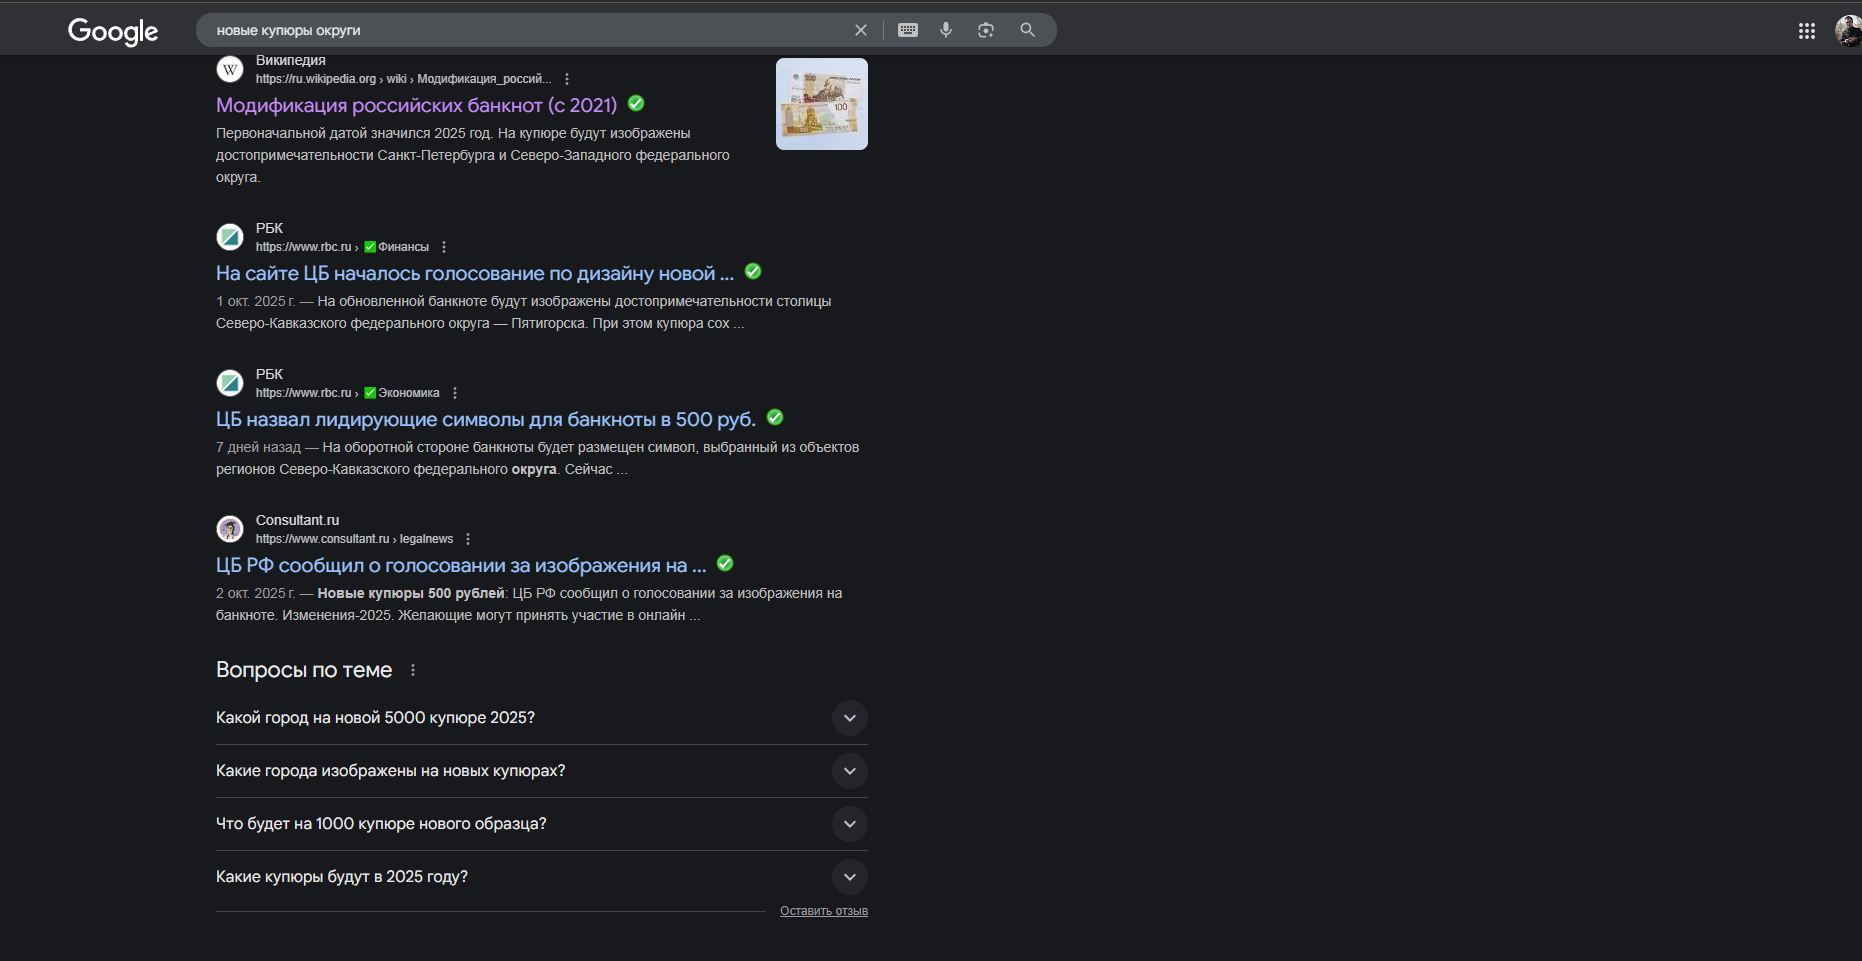
Task: Click the magnifier search button
Action: [1027, 30]
